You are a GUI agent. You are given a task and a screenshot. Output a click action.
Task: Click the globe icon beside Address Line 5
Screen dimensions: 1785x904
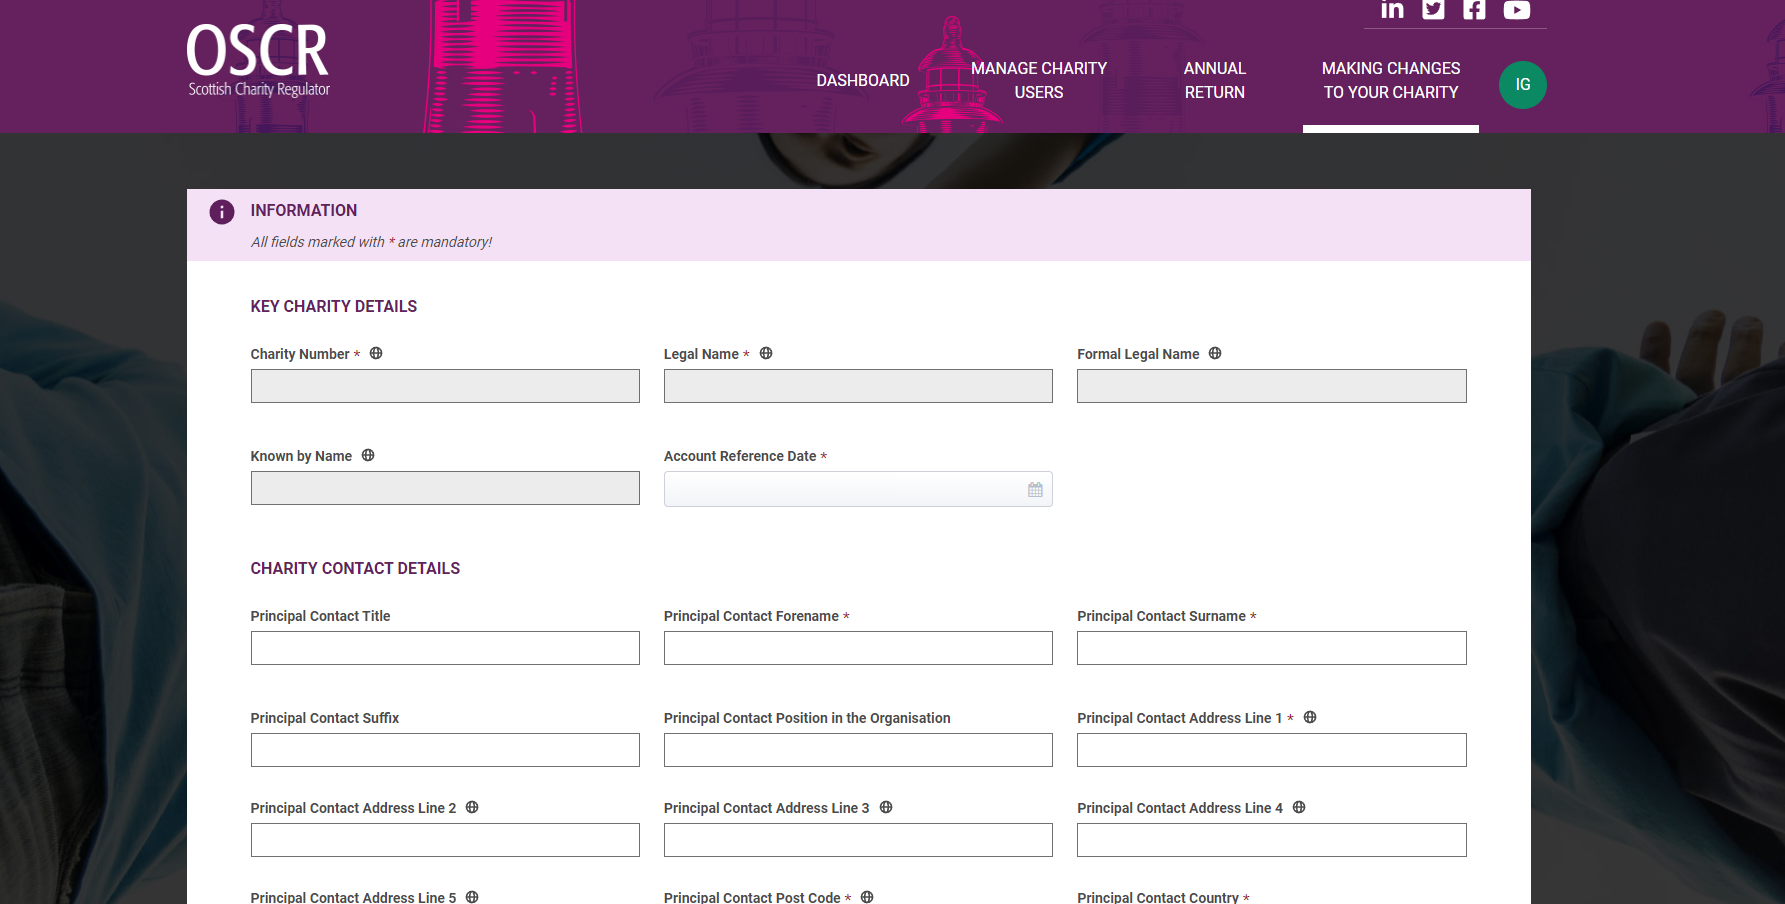click(x=472, y=897)
